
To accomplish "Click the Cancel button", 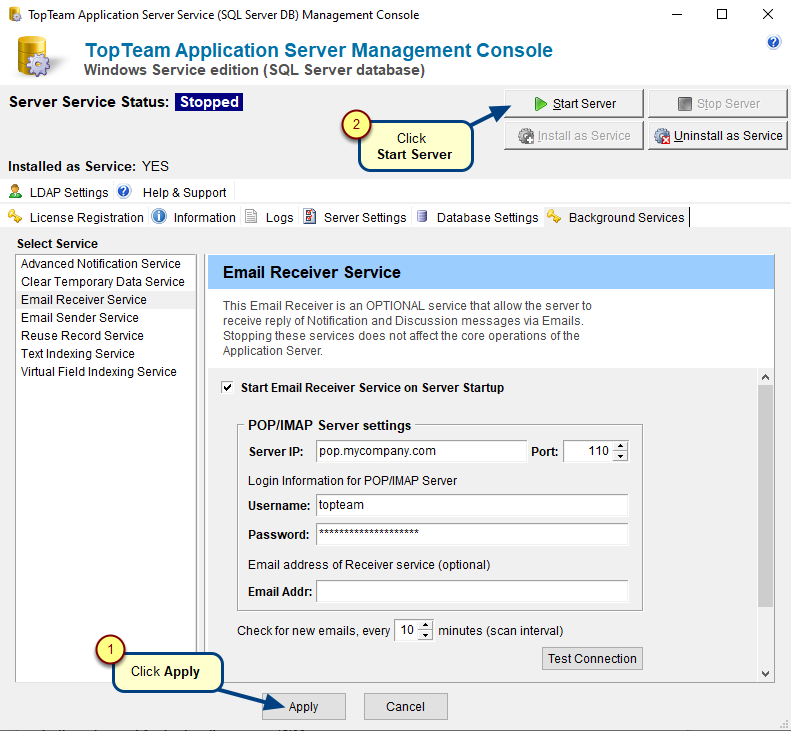I will (406, 706).
